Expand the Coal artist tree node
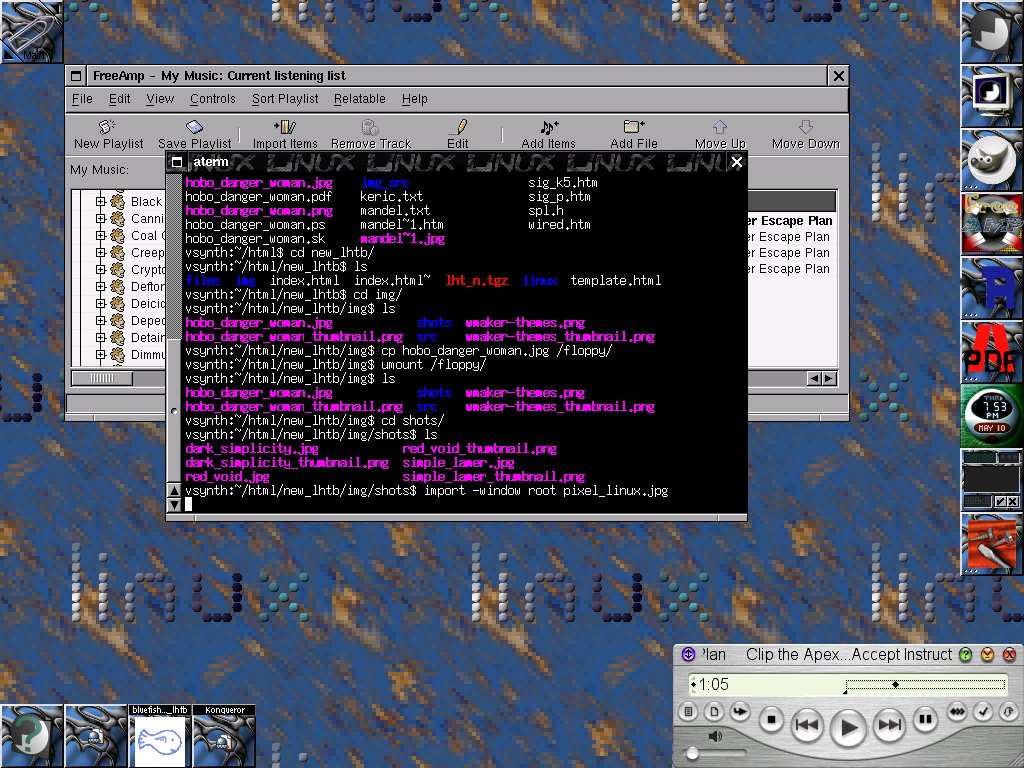 pyautogui.click(x=101, y=236)
